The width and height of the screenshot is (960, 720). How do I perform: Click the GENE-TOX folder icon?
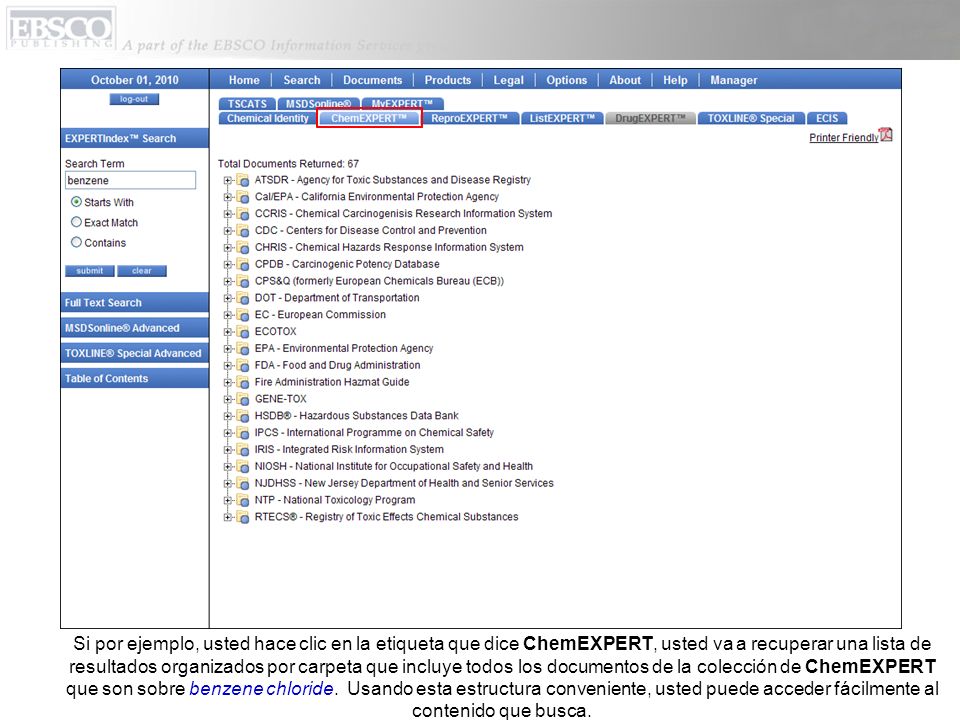coord(243,399)
